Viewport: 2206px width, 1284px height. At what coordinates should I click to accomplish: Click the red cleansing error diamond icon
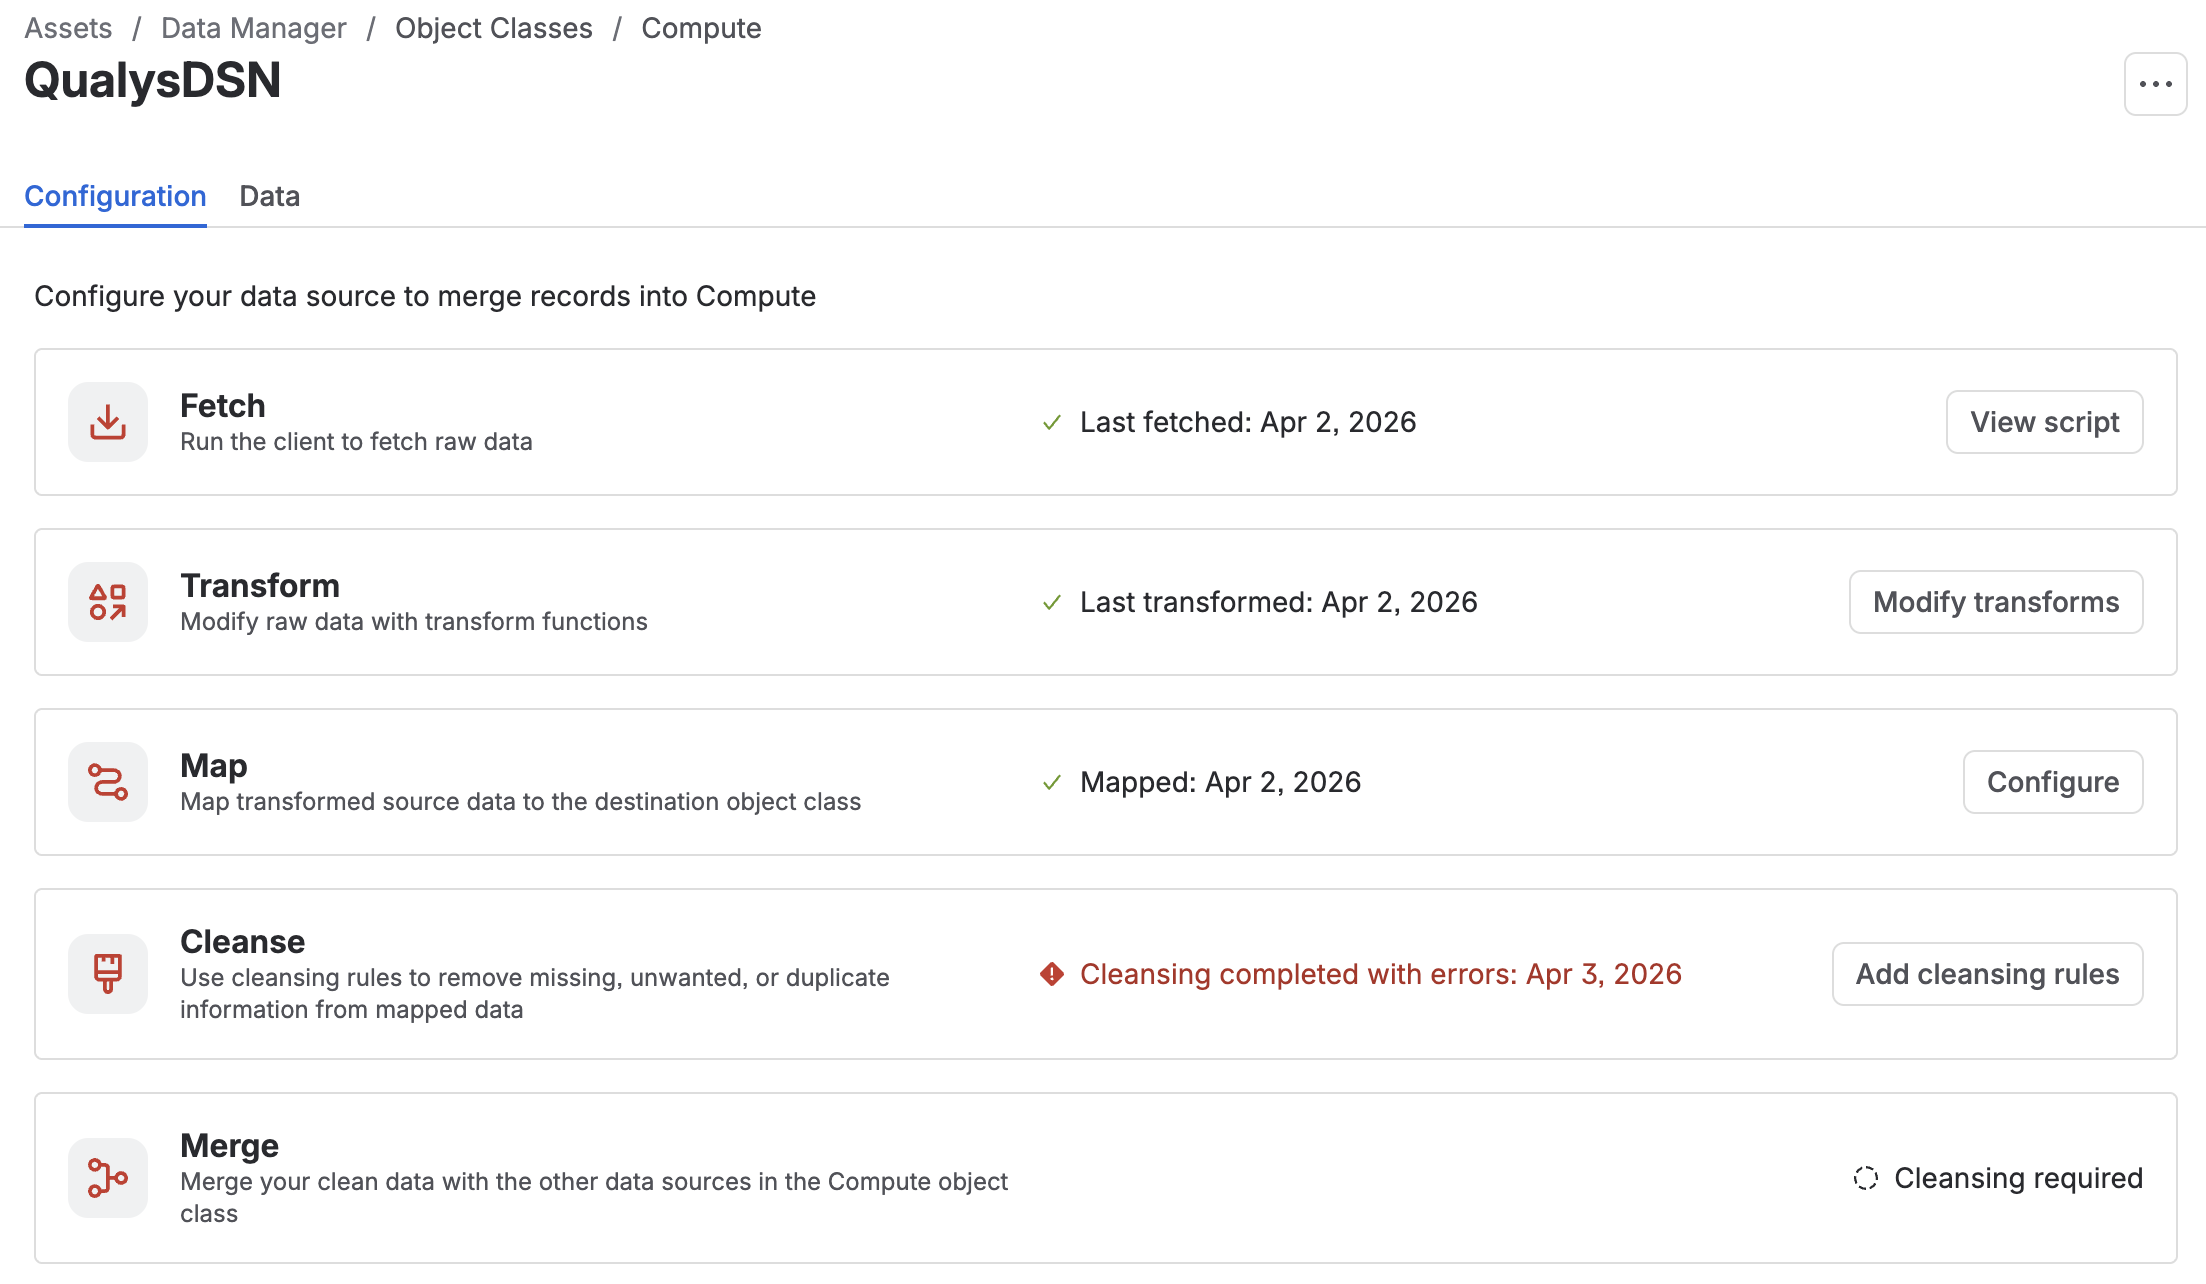tap(1052, 974)
